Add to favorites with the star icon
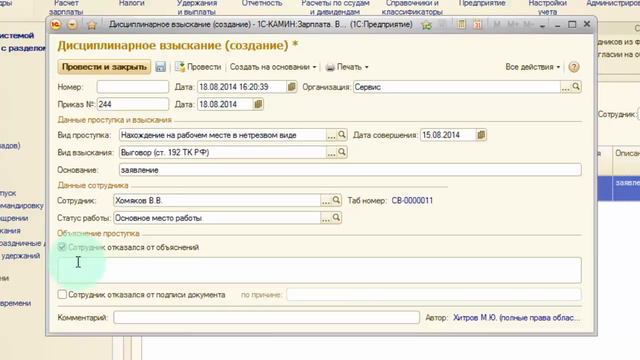This screenshot has height=360, width=640. [x=427, y=25]
